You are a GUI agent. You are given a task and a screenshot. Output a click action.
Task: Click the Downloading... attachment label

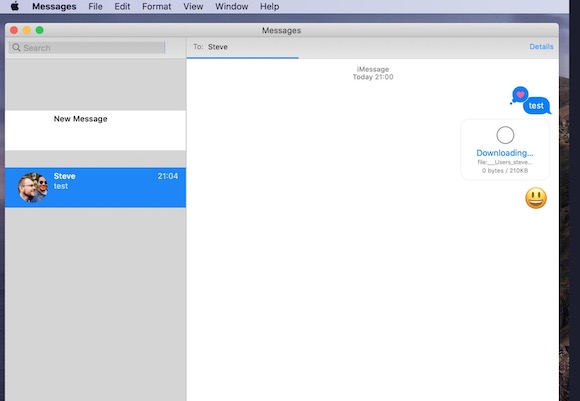click(505, 153)
